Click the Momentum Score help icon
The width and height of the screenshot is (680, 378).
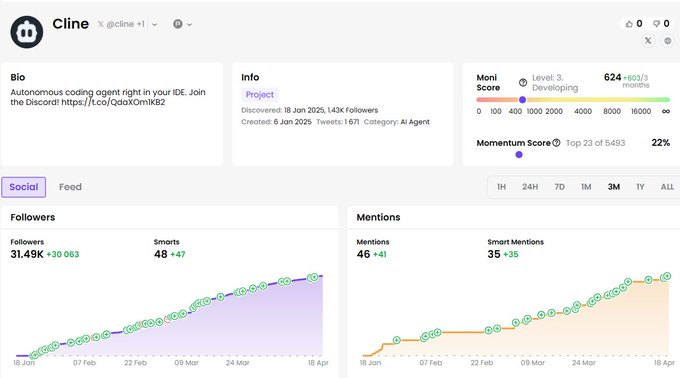tap(556, 143)
